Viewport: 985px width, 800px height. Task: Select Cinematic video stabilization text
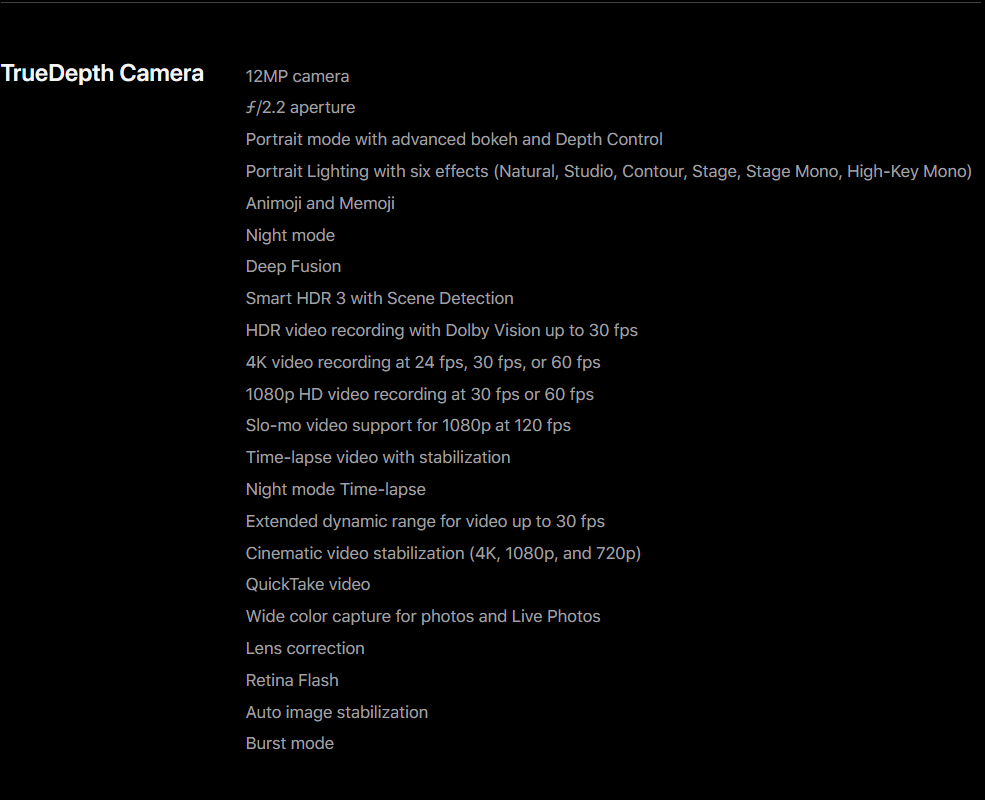coord(444,553)
